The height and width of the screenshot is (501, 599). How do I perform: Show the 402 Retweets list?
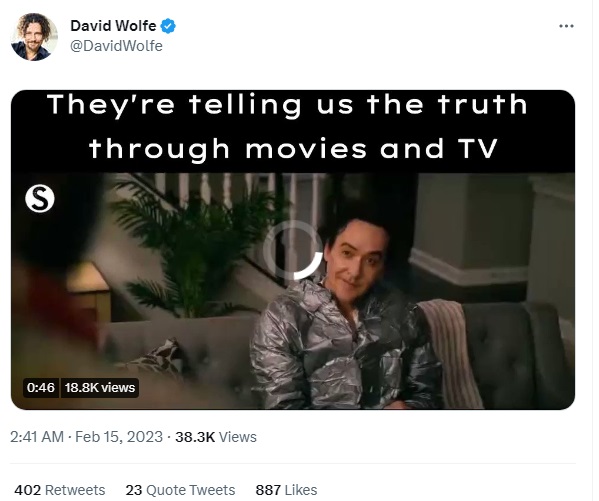point(60,490)
